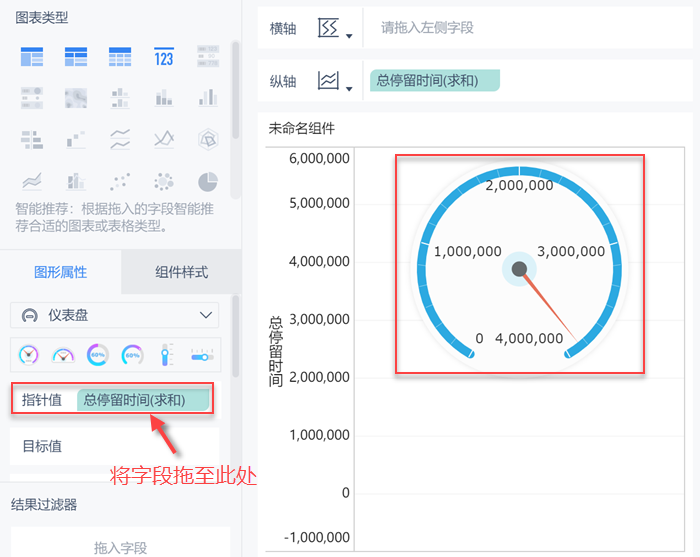Select the contrast bar chart type
Screen dimensions: 700x557
(x=32, y=140)
